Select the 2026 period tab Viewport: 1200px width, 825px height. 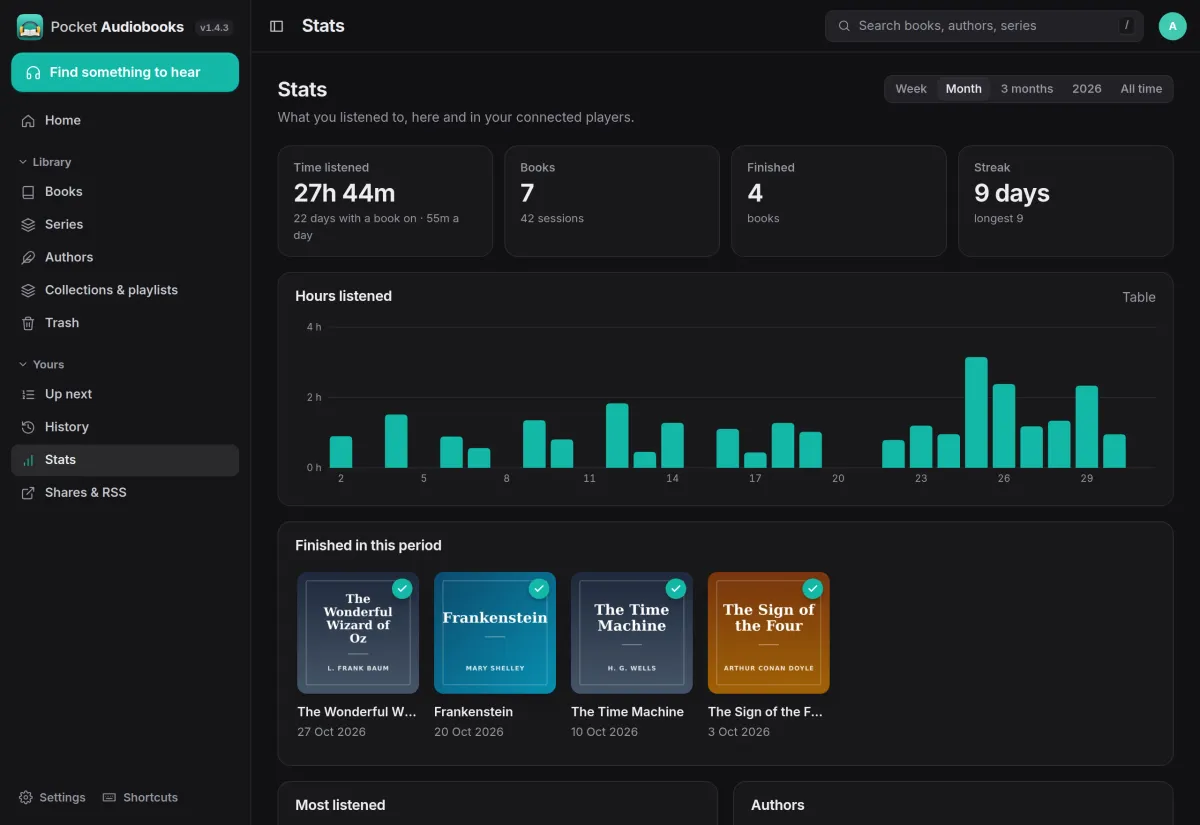pos(1087,89)
